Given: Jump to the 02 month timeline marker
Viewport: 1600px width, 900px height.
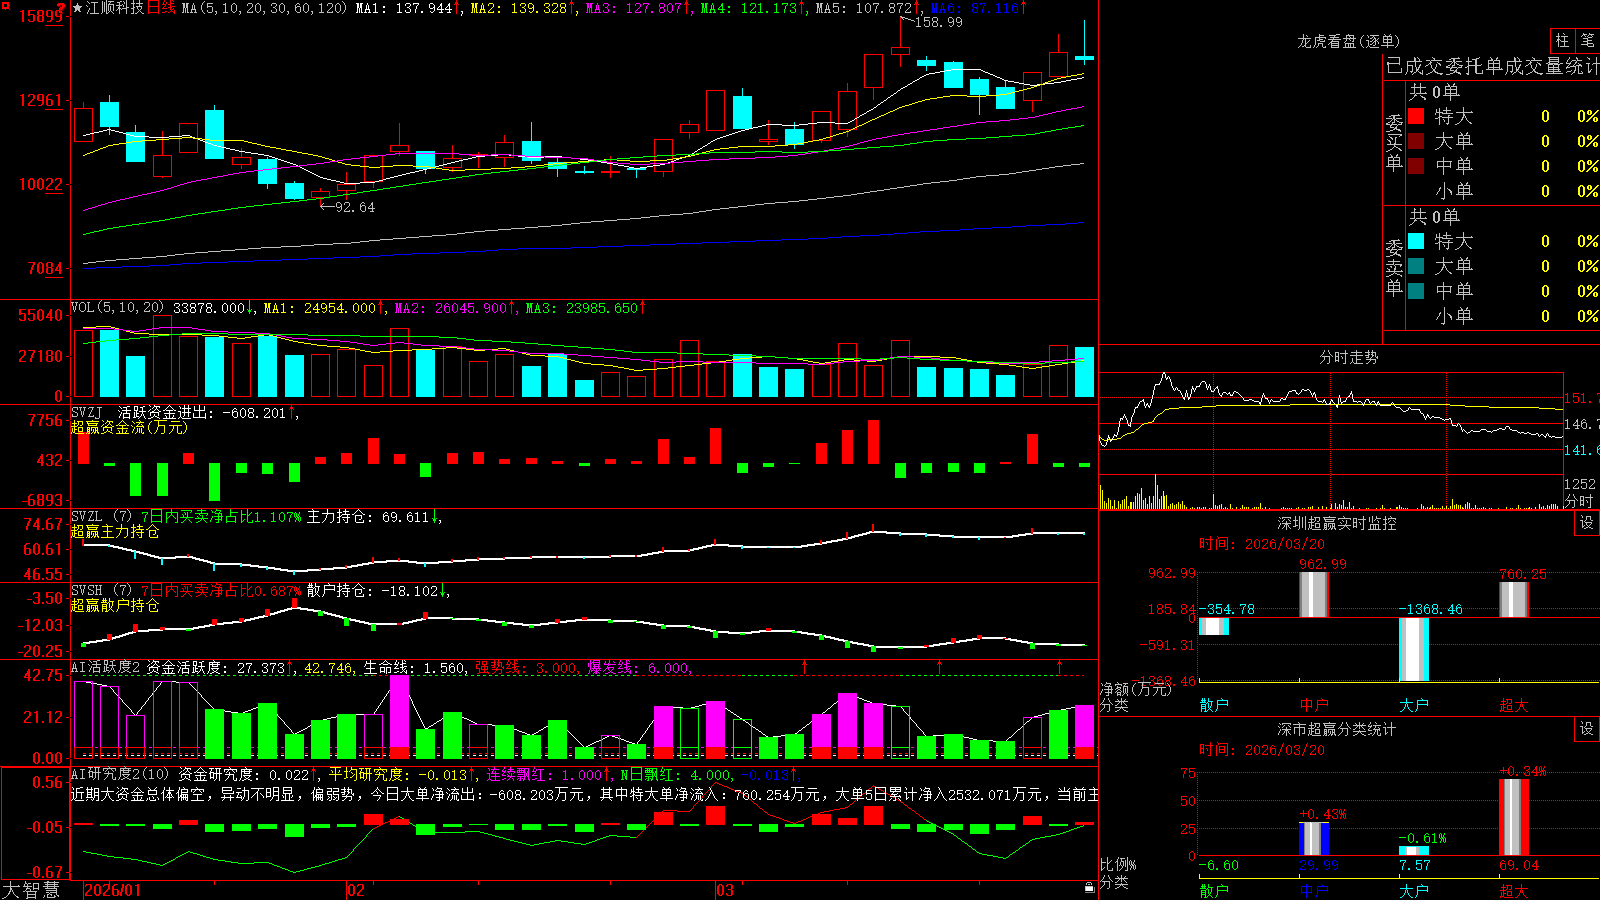Looking at the screenshot, I should point(356,890).
